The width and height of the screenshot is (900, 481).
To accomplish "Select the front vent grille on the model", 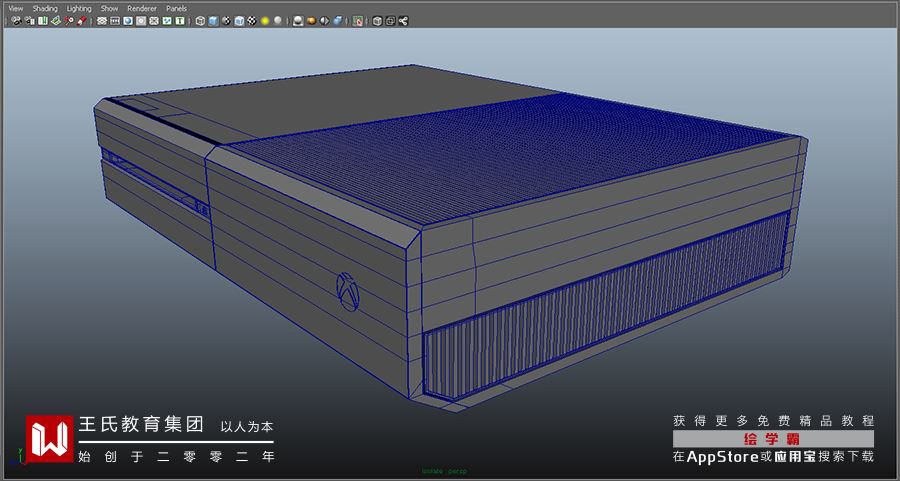I will click(606, 307).
